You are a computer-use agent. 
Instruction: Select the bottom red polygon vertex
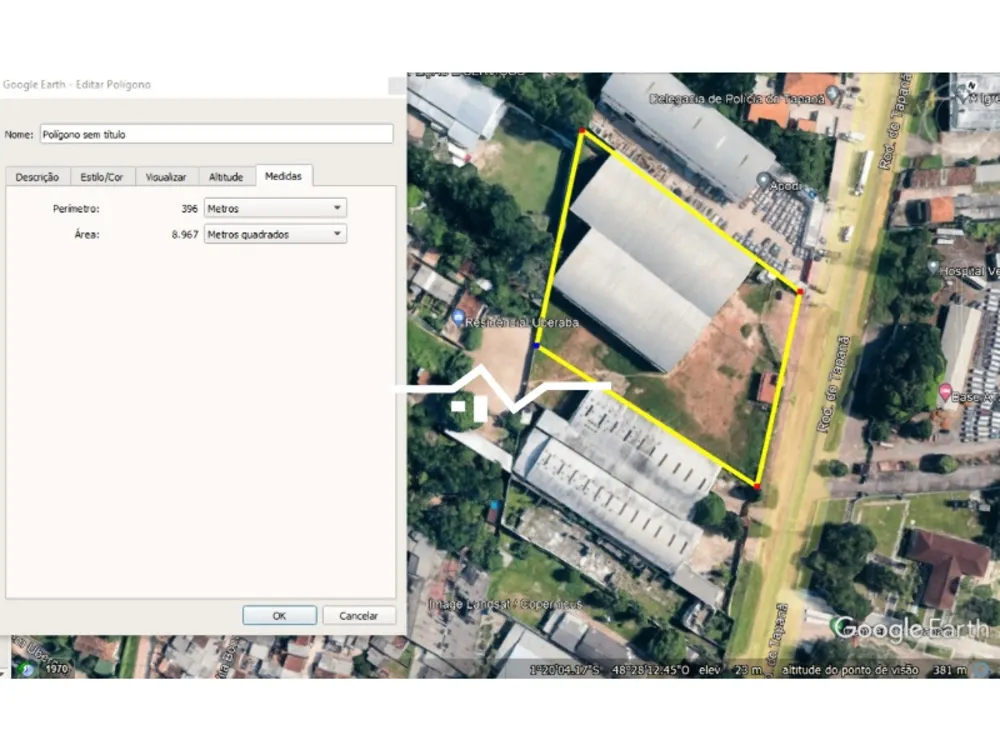[x=756, y=487]
